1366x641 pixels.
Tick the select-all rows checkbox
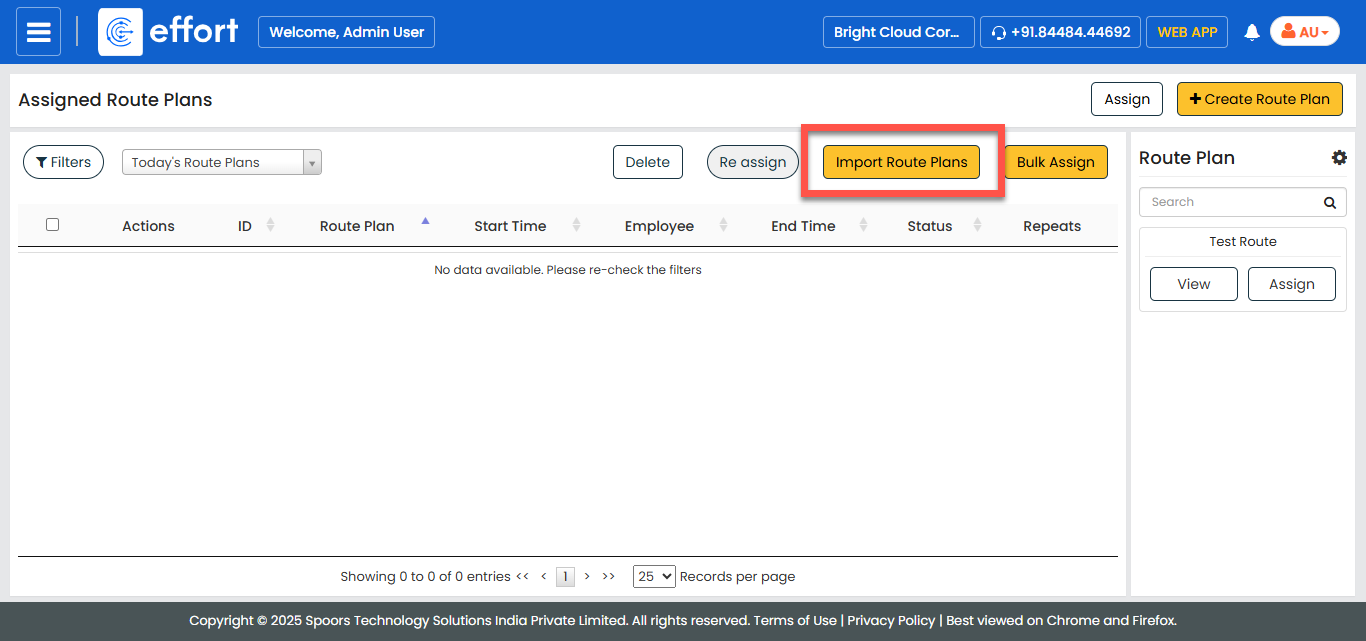tap(53, 225)
